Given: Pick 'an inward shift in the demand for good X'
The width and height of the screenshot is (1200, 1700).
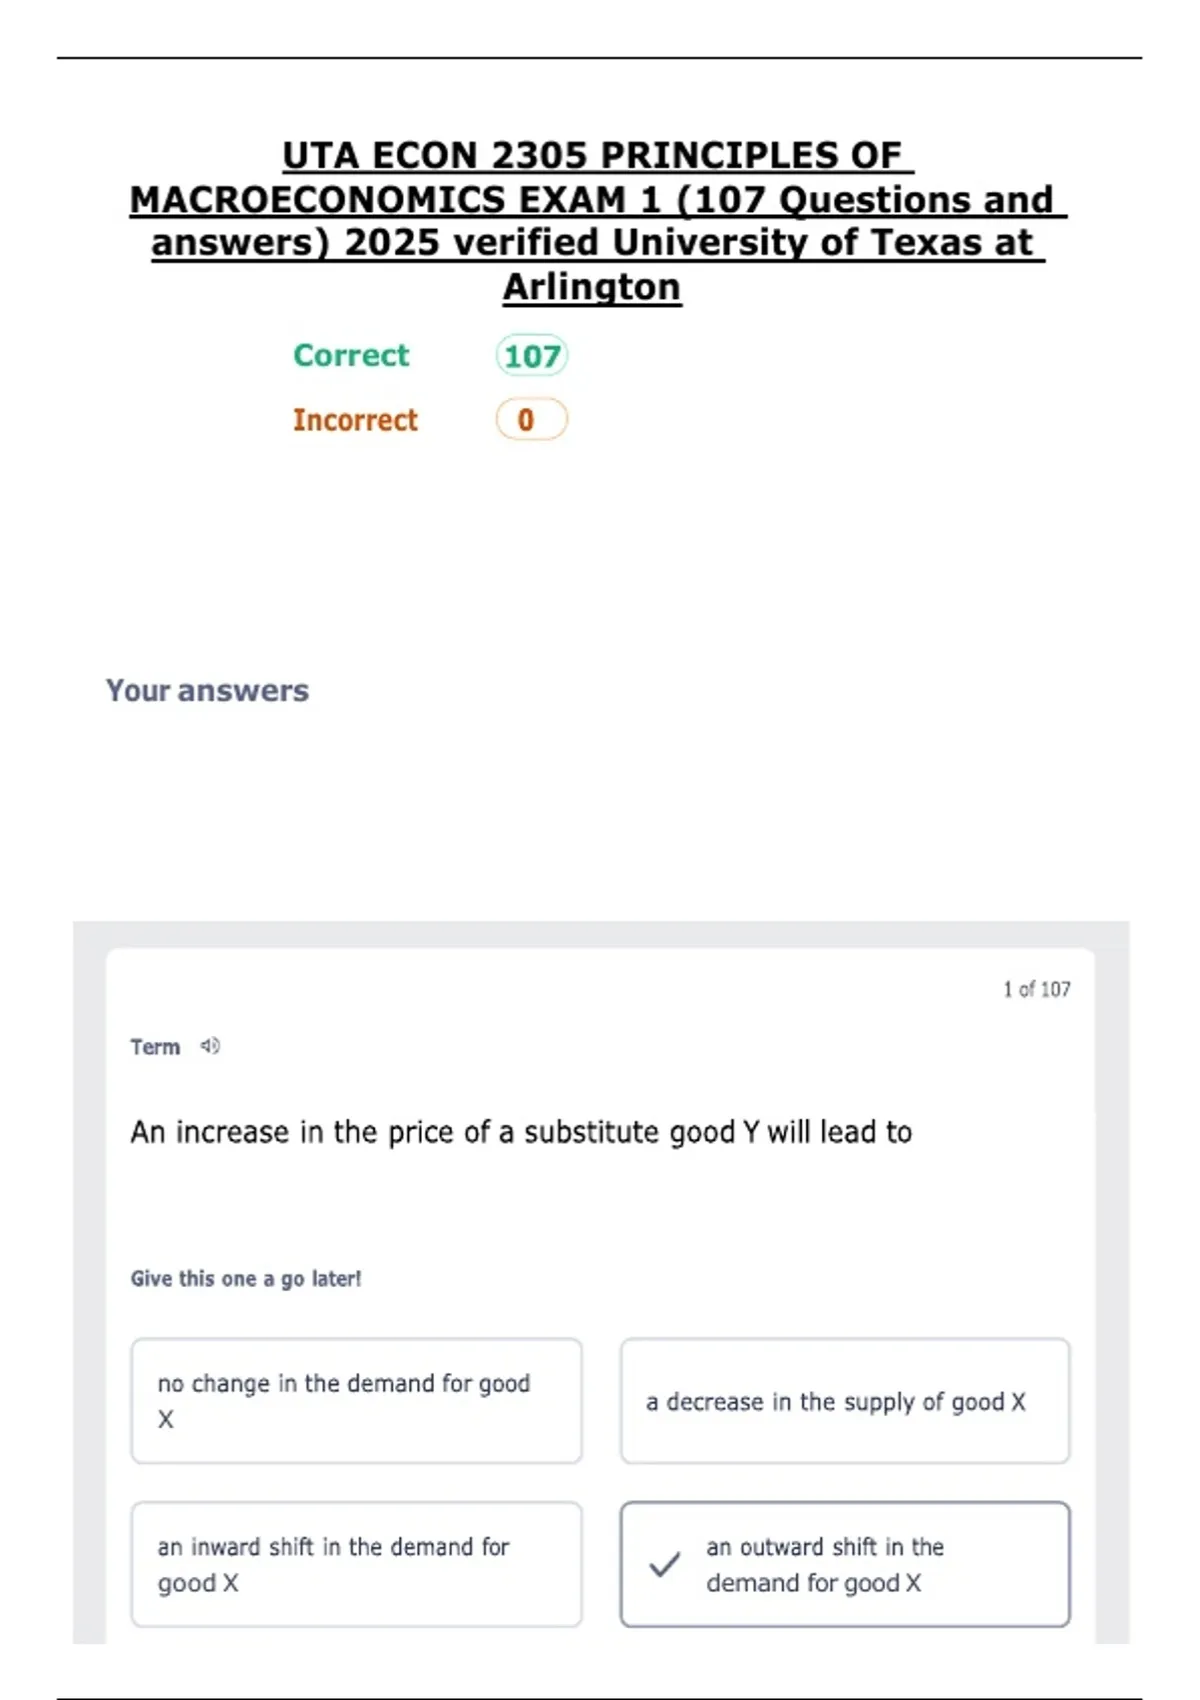Looking at the screenshot, I should (356, 1564).
